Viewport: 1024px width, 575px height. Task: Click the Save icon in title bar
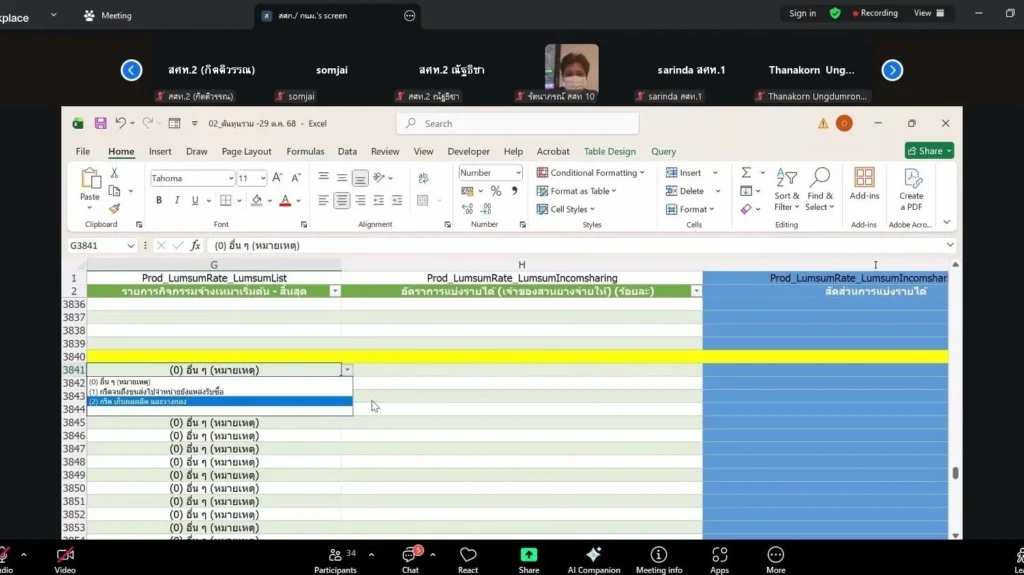[100, 123]
